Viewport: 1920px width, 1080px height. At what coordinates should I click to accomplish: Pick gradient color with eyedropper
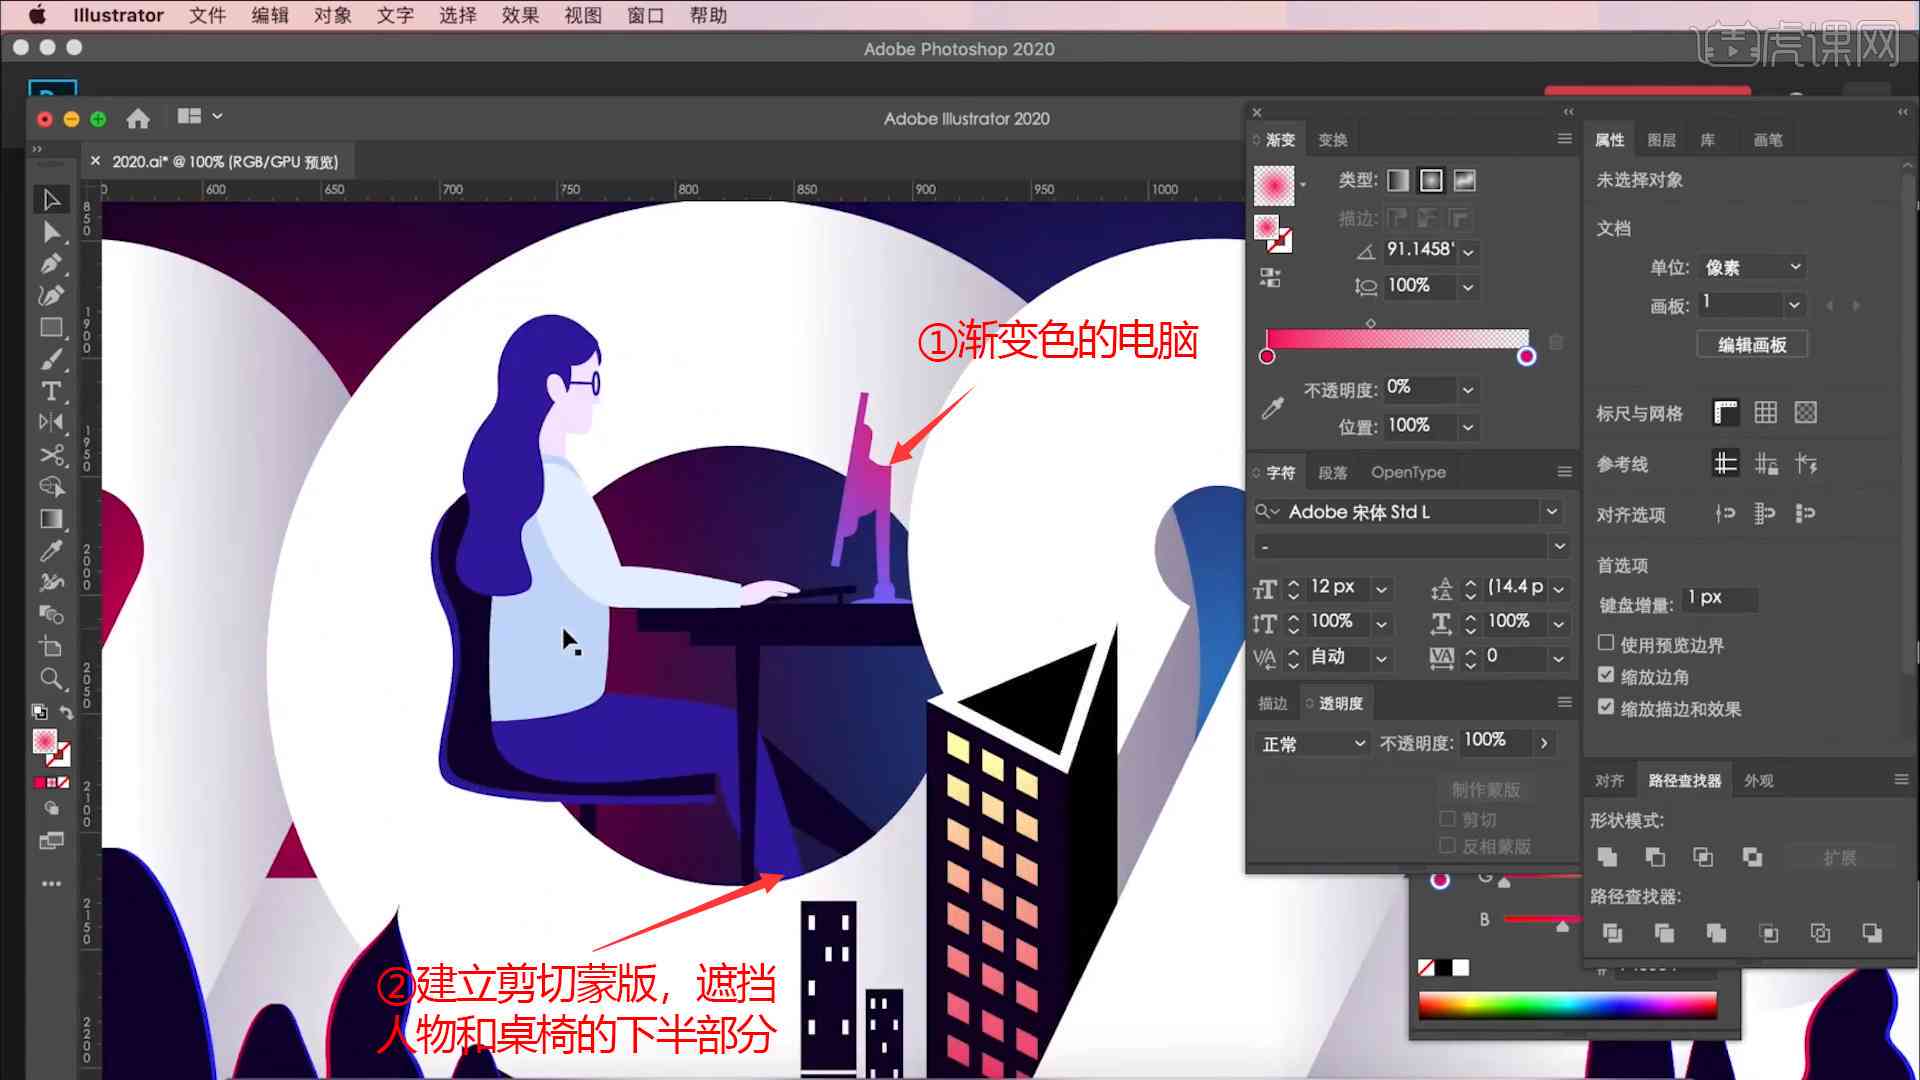coord(1272,407)
